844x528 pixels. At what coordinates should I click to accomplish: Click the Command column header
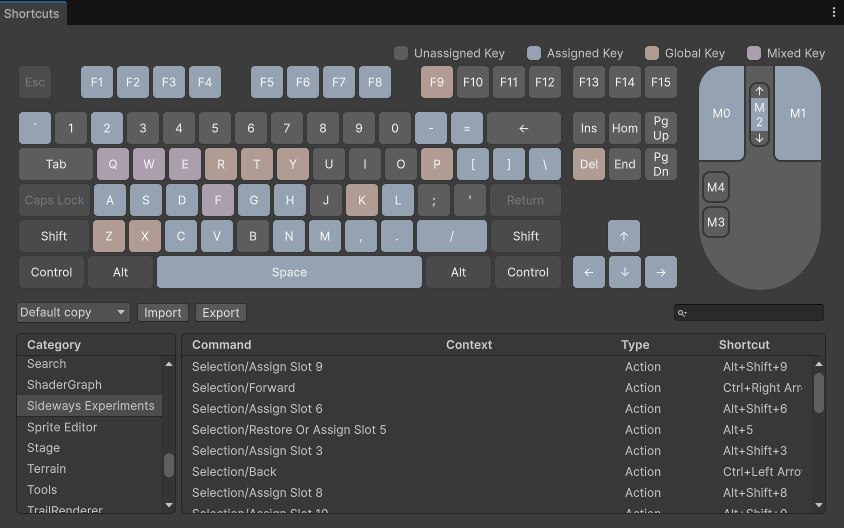tap(222, 344)
